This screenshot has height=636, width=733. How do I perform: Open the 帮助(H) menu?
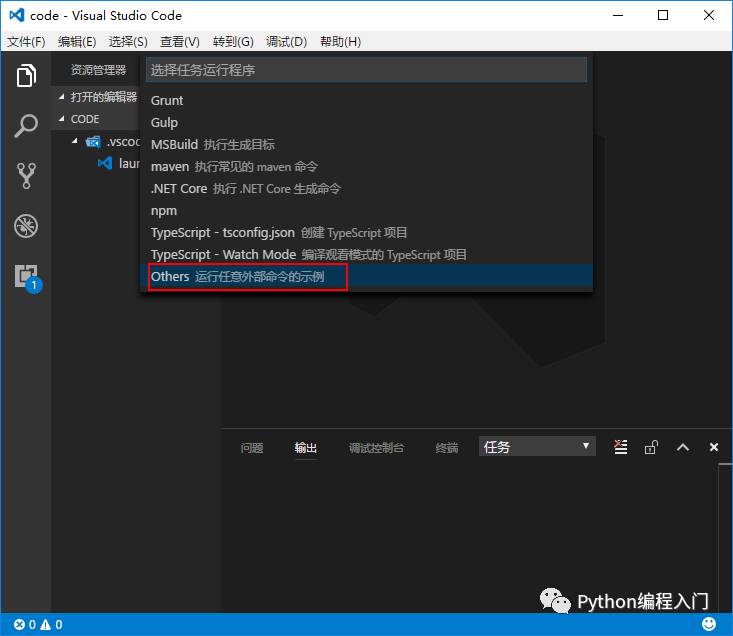[340, 42]
